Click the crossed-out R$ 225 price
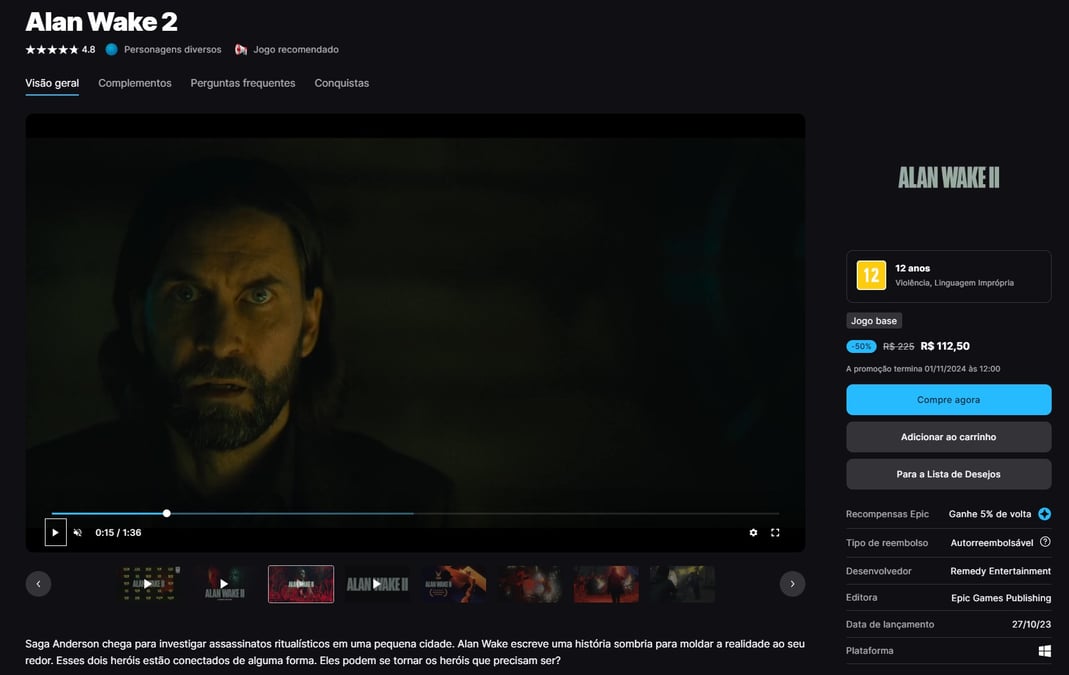Viewport: 1069px width, 675px height. click(x=899, y=346)
